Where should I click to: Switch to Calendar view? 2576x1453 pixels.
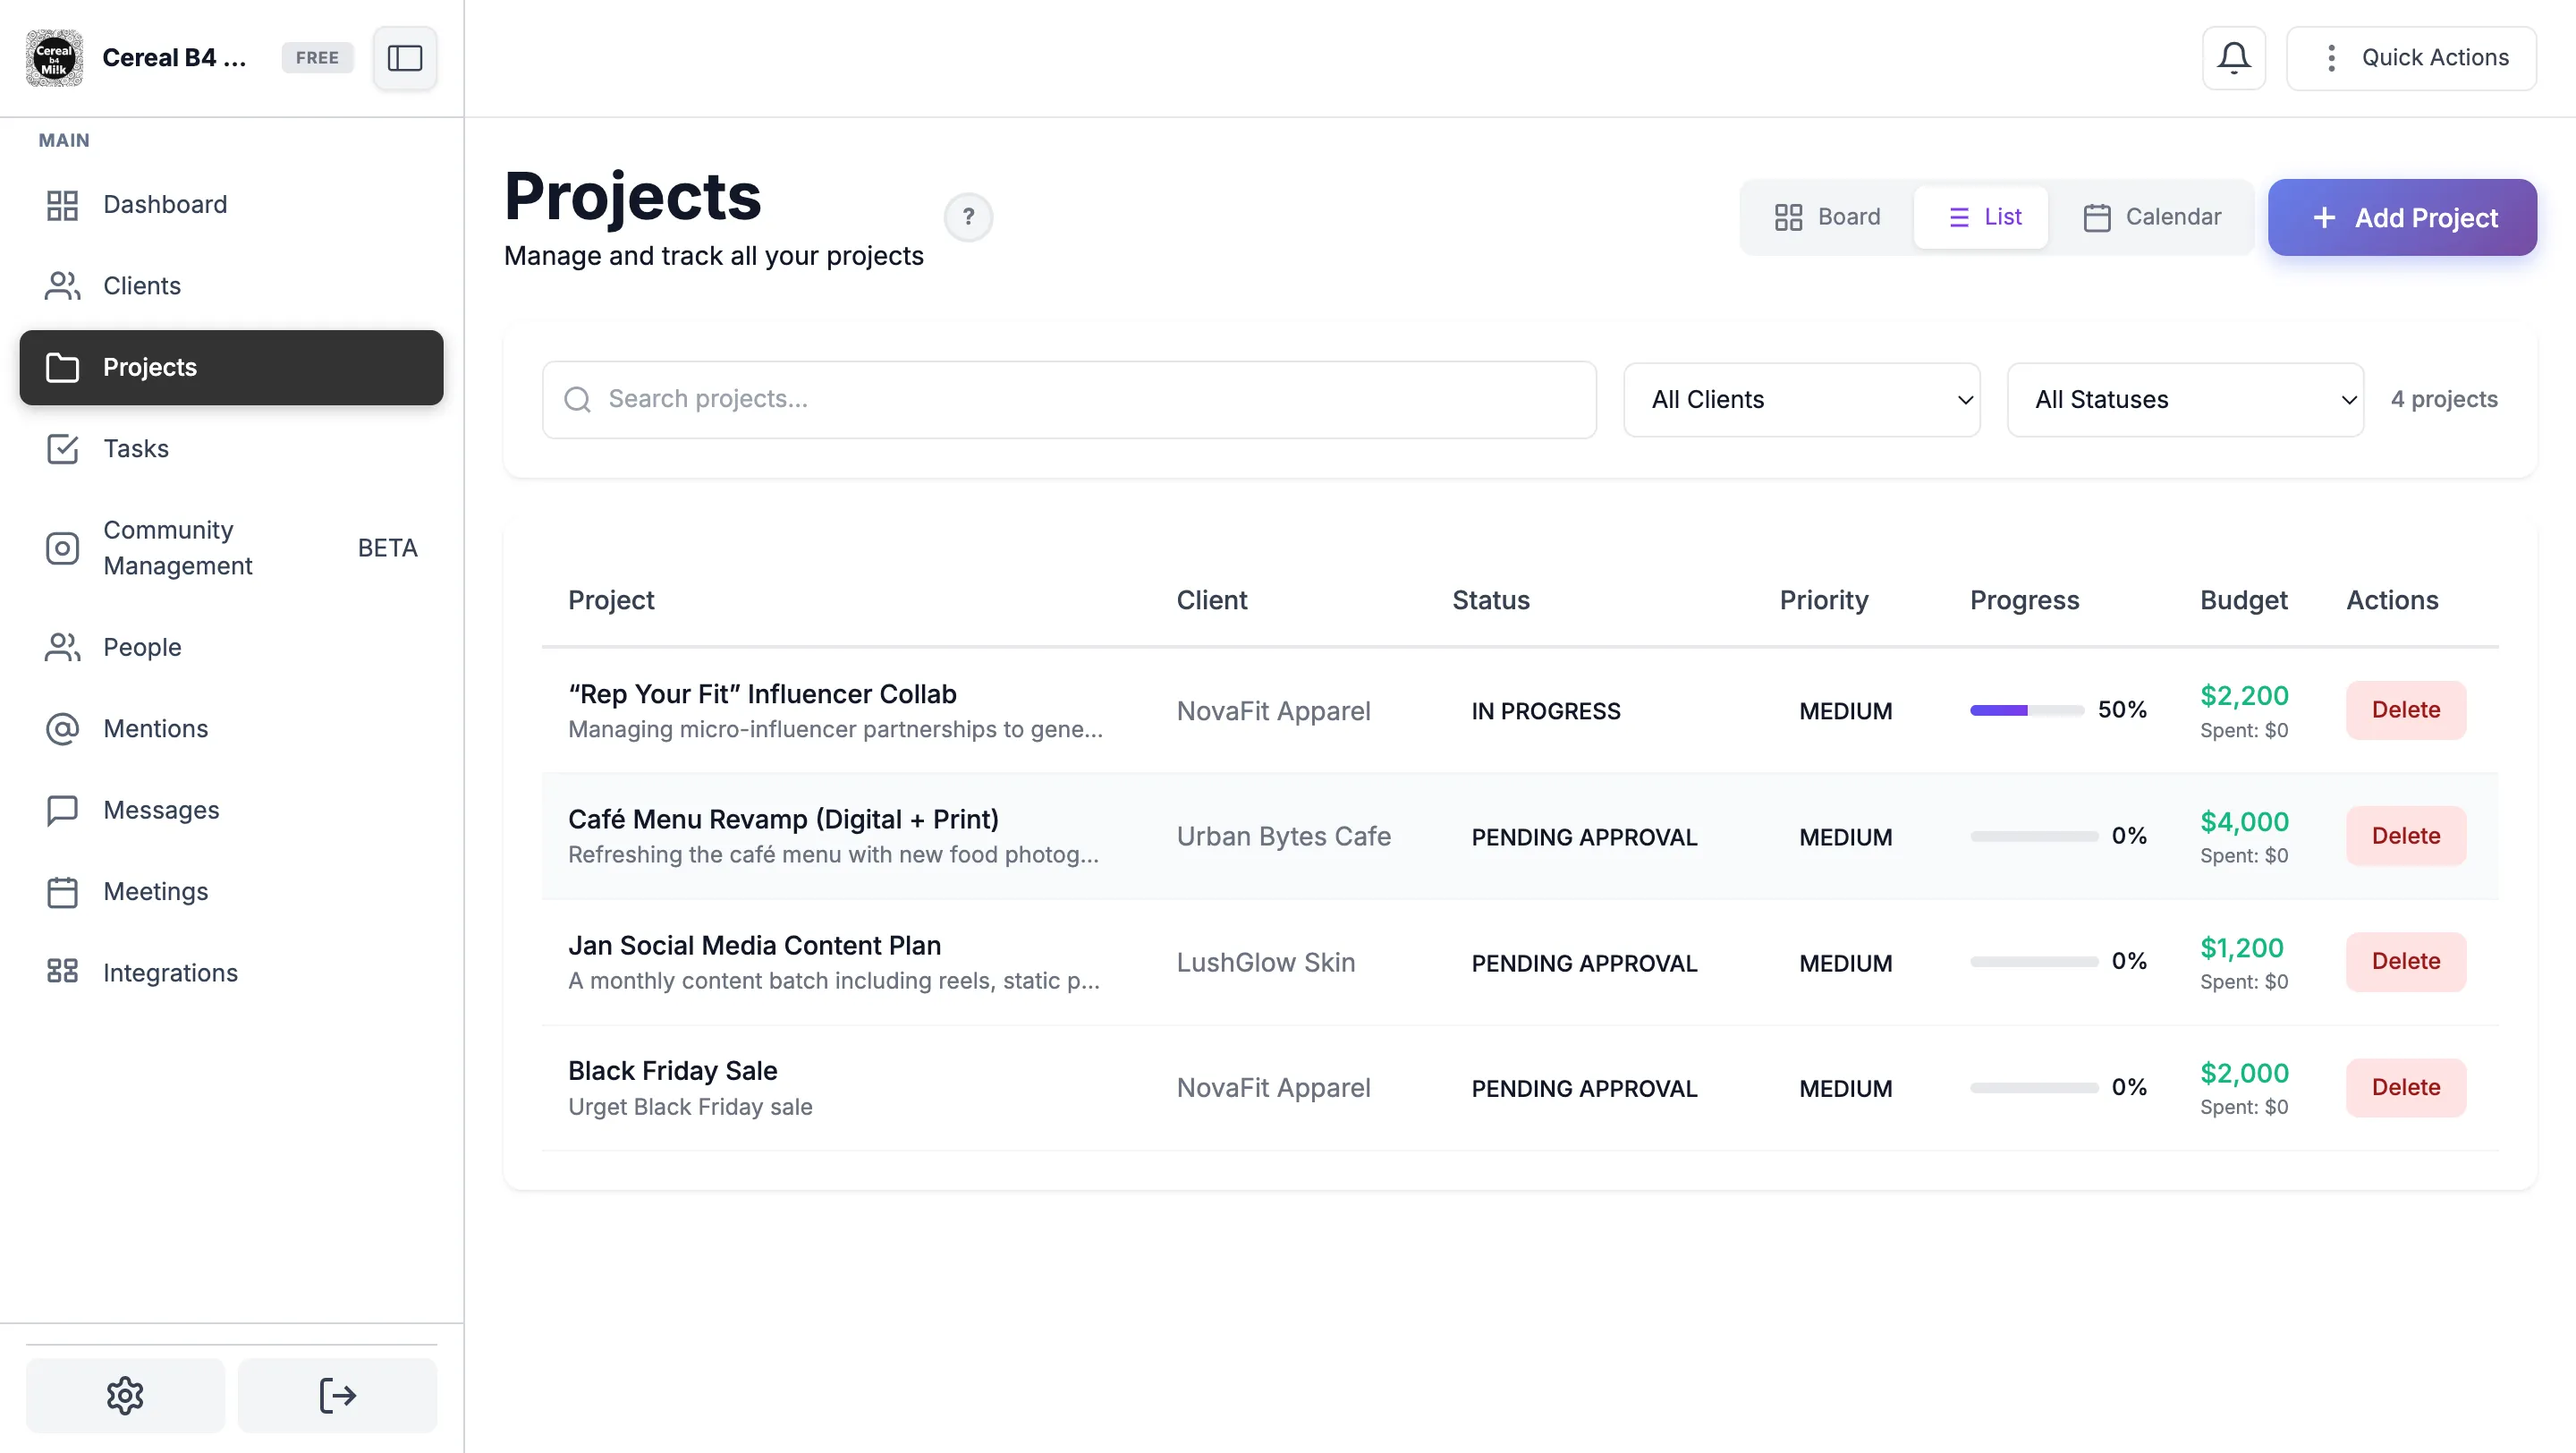(x=2152, y=217)
